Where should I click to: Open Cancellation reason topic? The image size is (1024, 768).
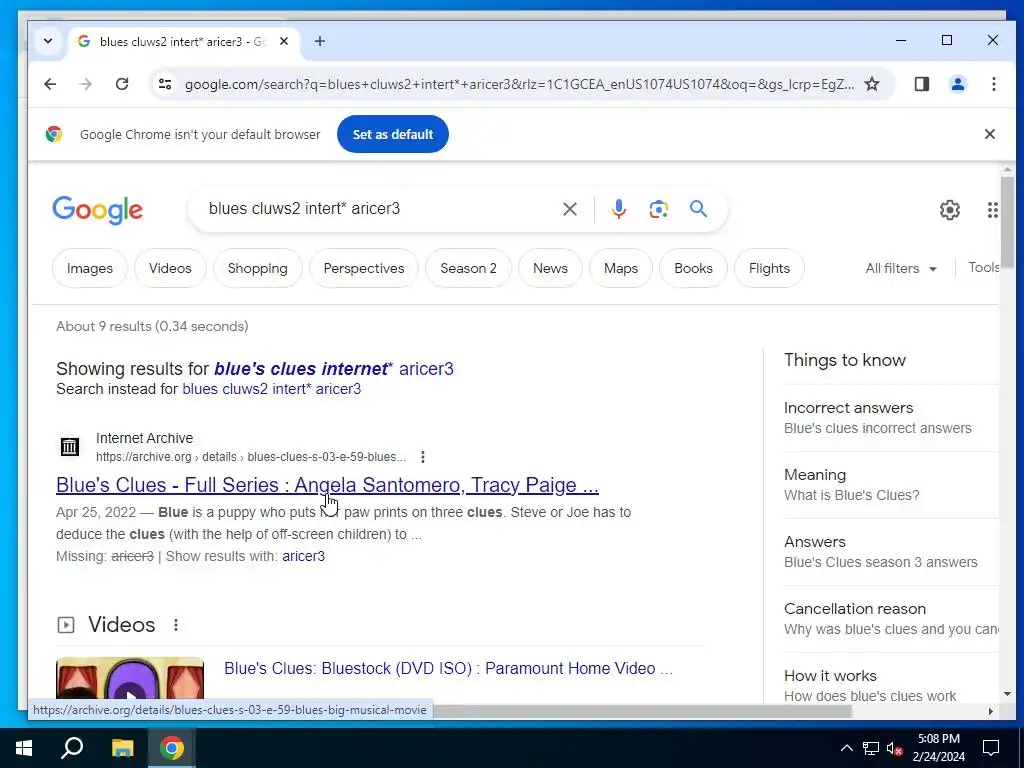point(891,618)
